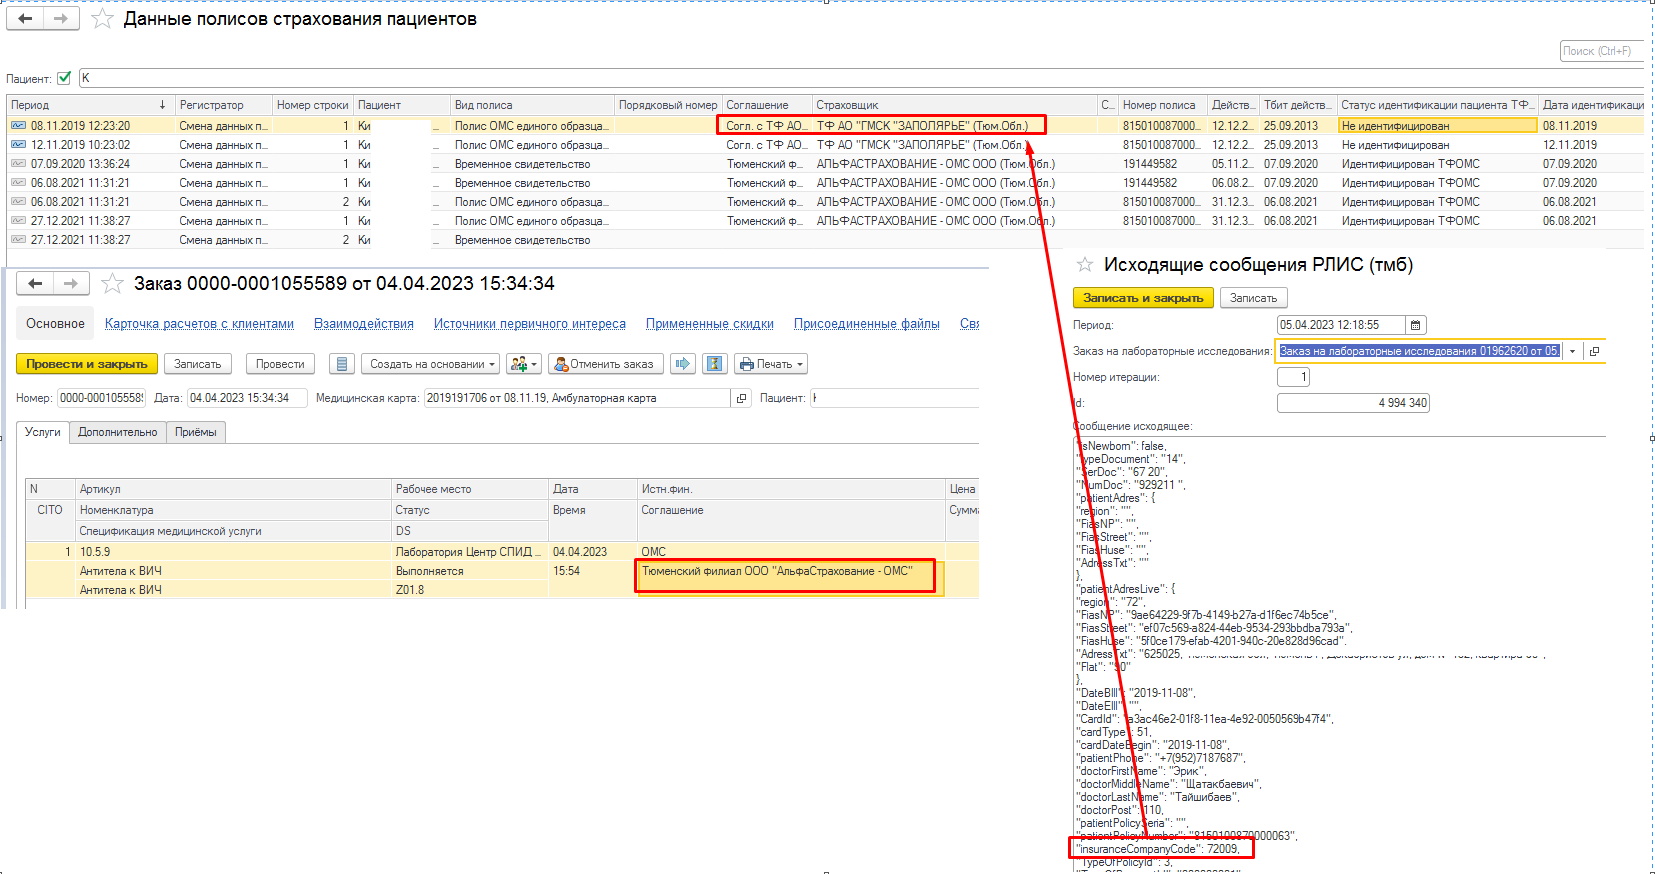Image resolution: width=1655 pixels, height=874 pixels.
Task: Open the calendar picker for Период
Action: click(x=1415, y=325)
